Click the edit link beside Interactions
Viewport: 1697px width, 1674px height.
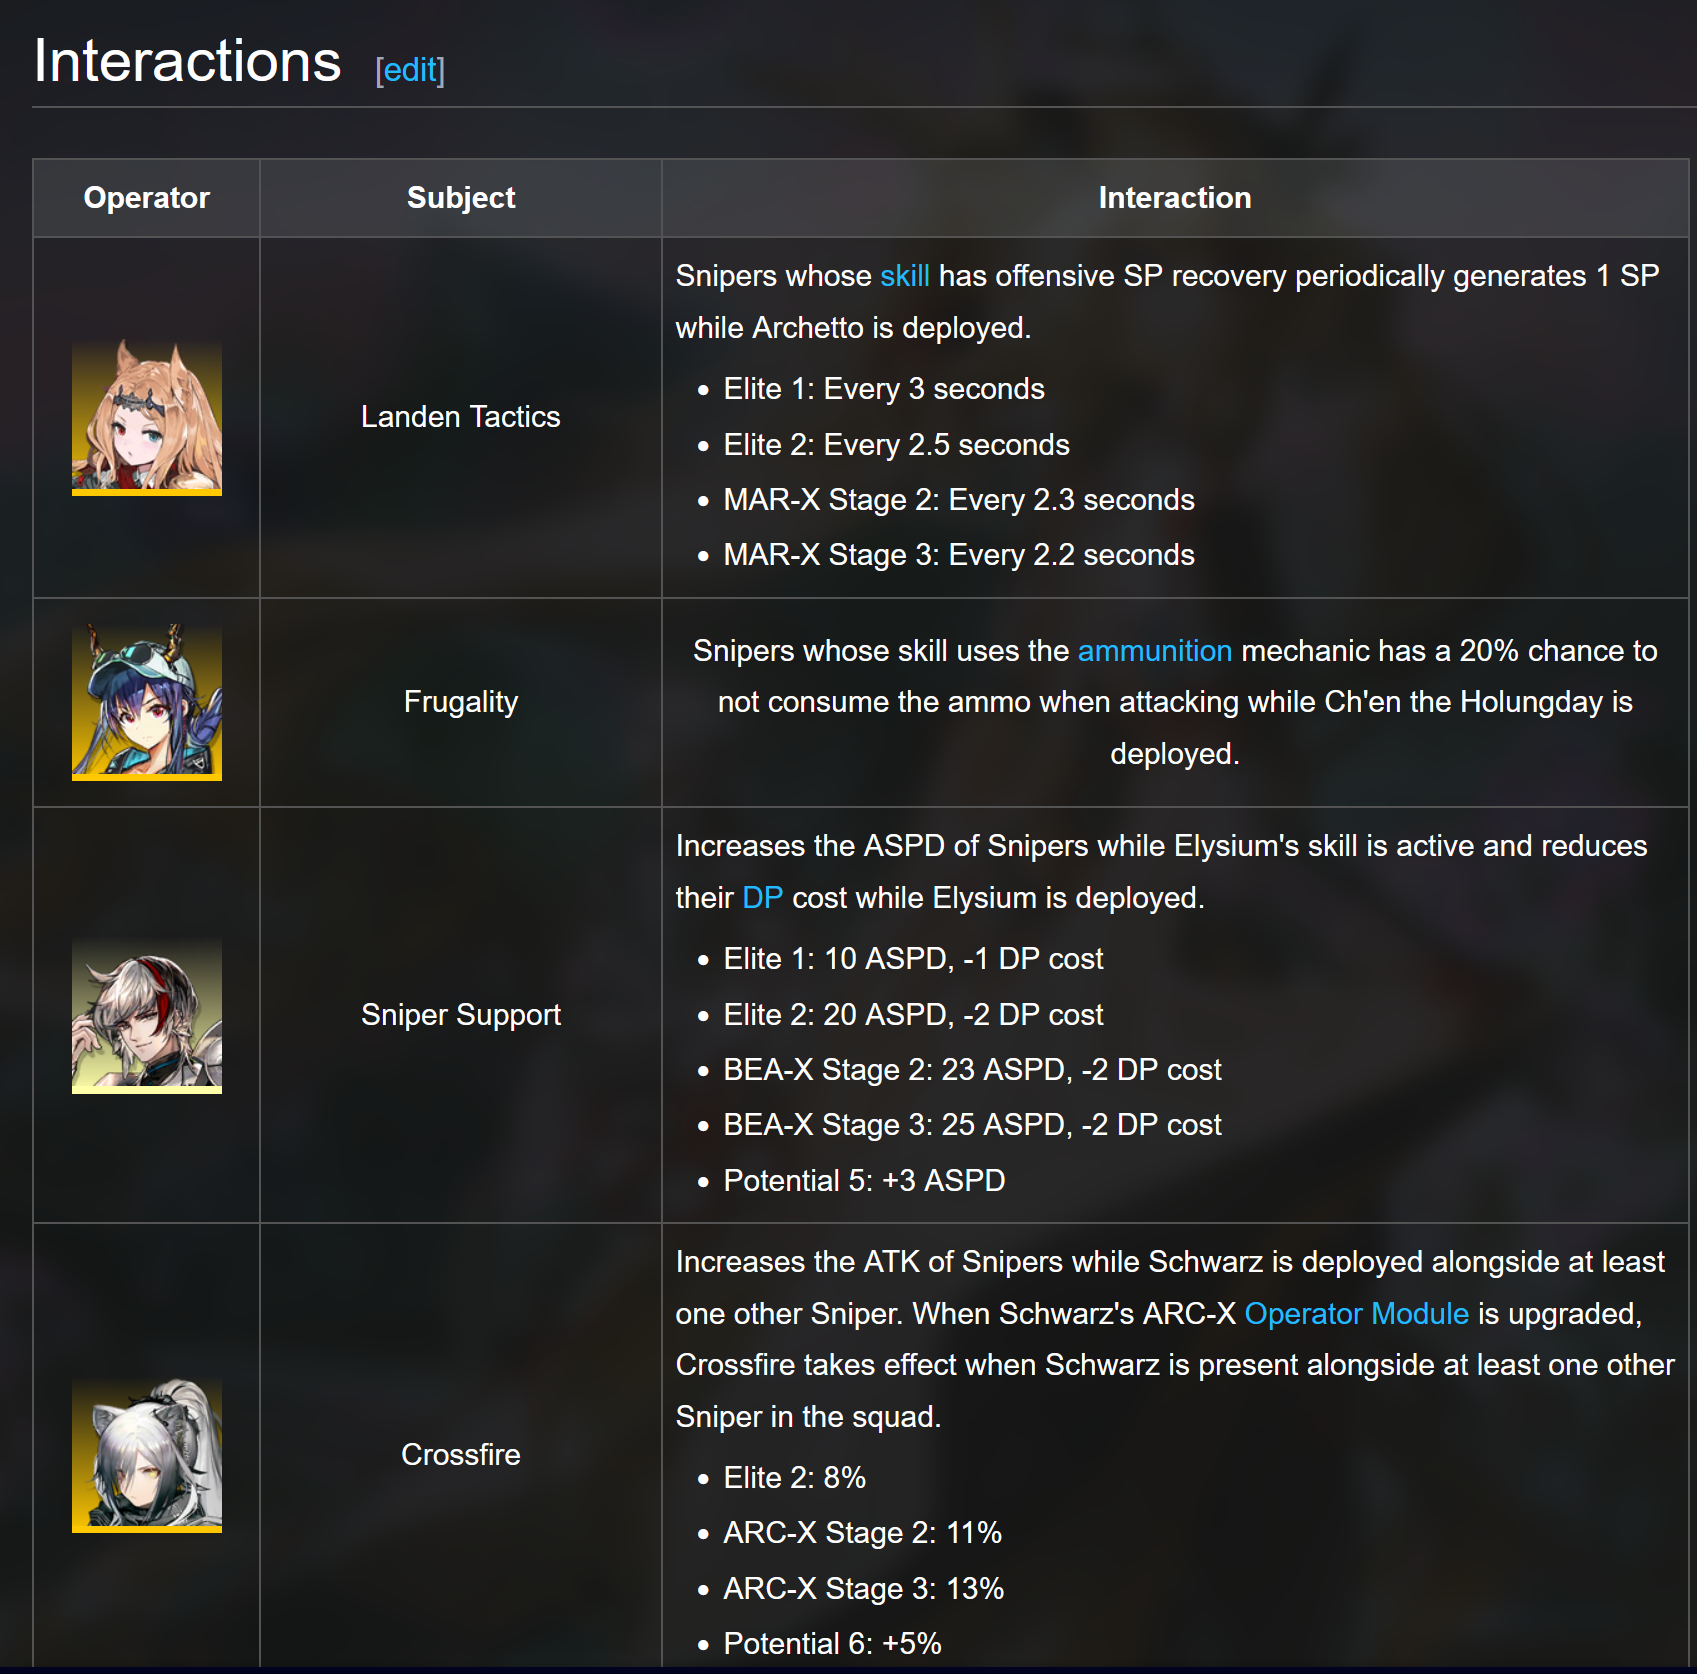click(410, 70)
